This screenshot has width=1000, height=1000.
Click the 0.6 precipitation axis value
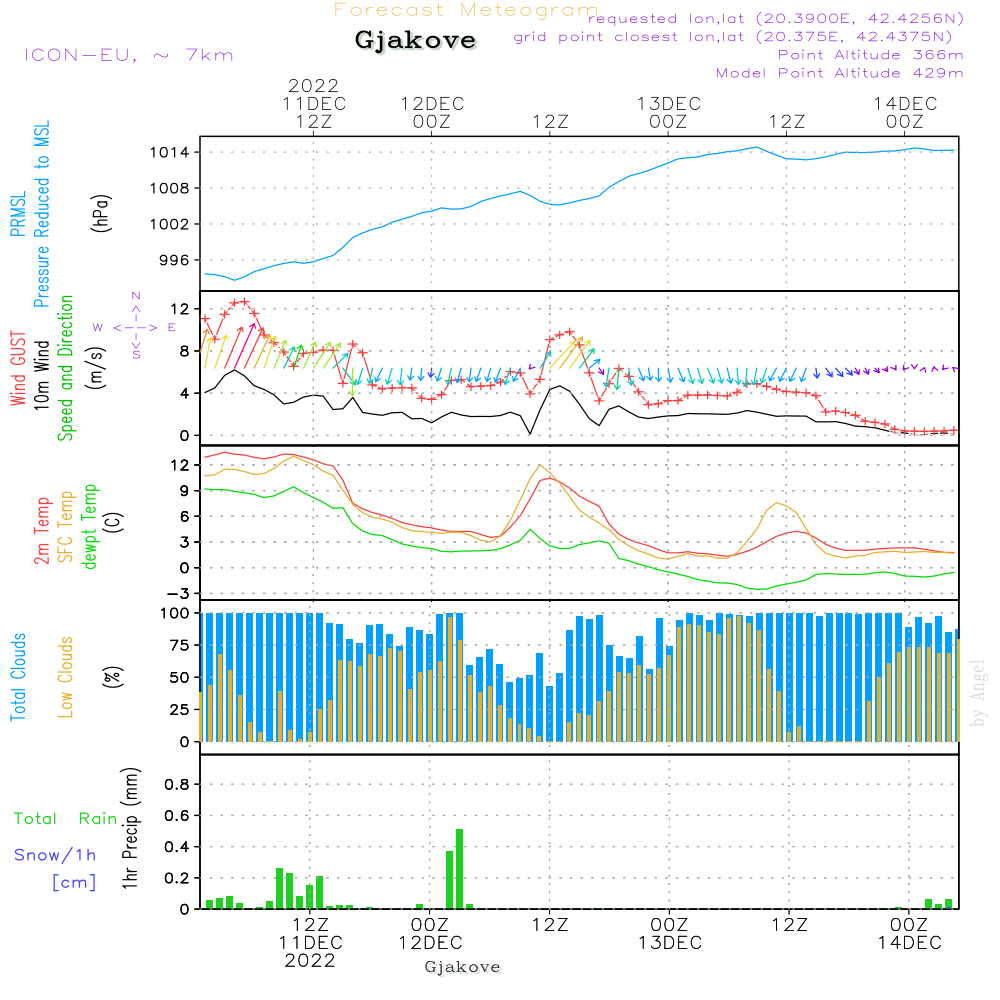(x=177, y=816)
